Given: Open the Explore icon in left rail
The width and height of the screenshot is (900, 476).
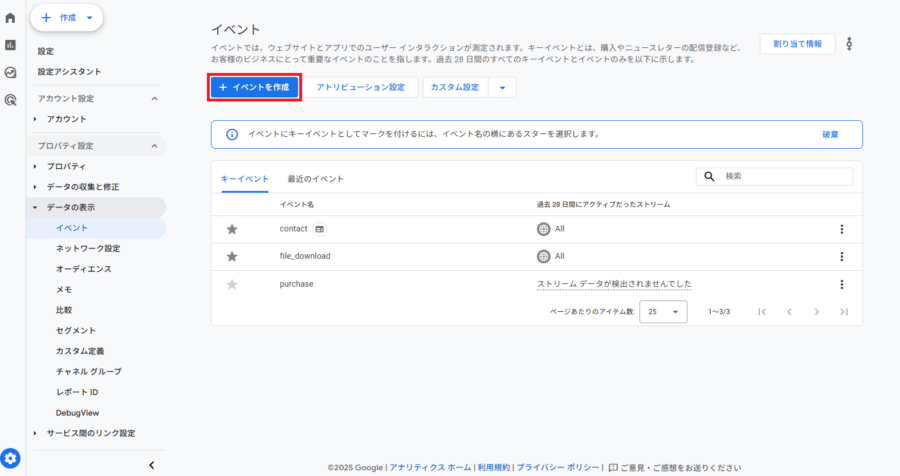Looking at the screenshot, I should (x=11, y=72).
